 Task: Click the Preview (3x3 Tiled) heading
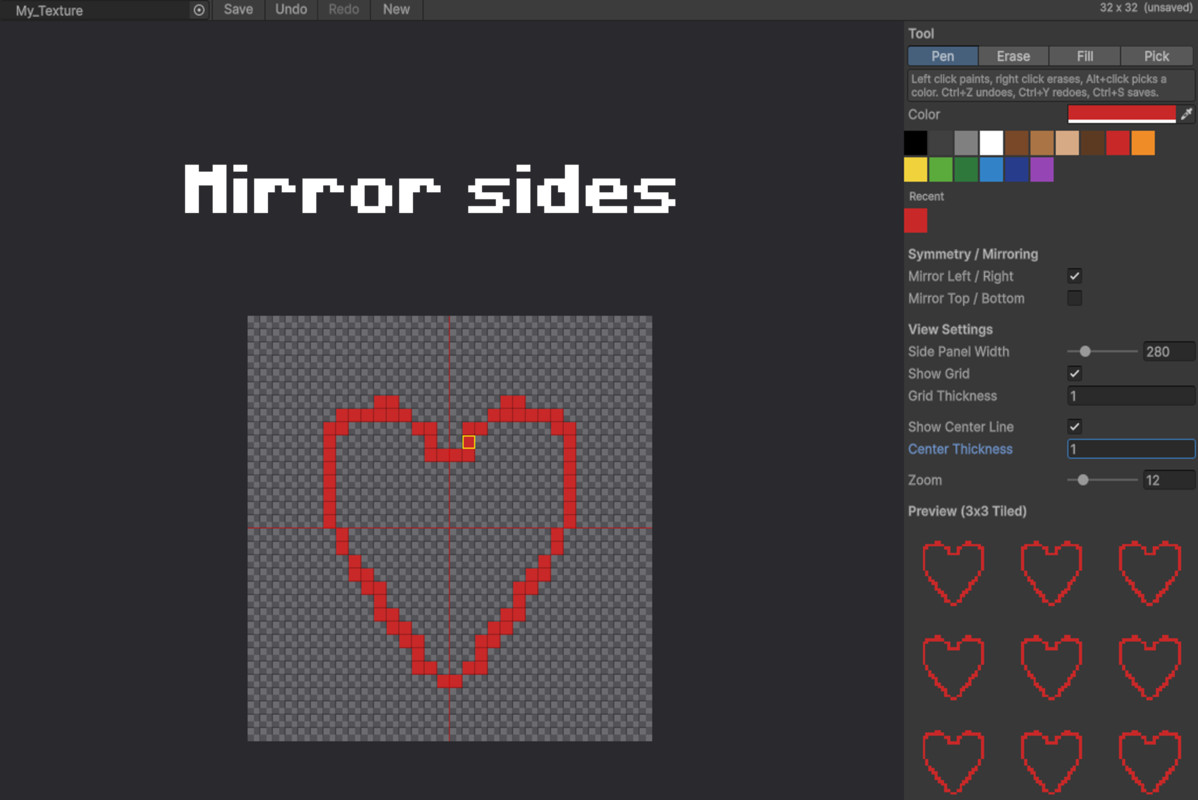(x=966, y=511)
